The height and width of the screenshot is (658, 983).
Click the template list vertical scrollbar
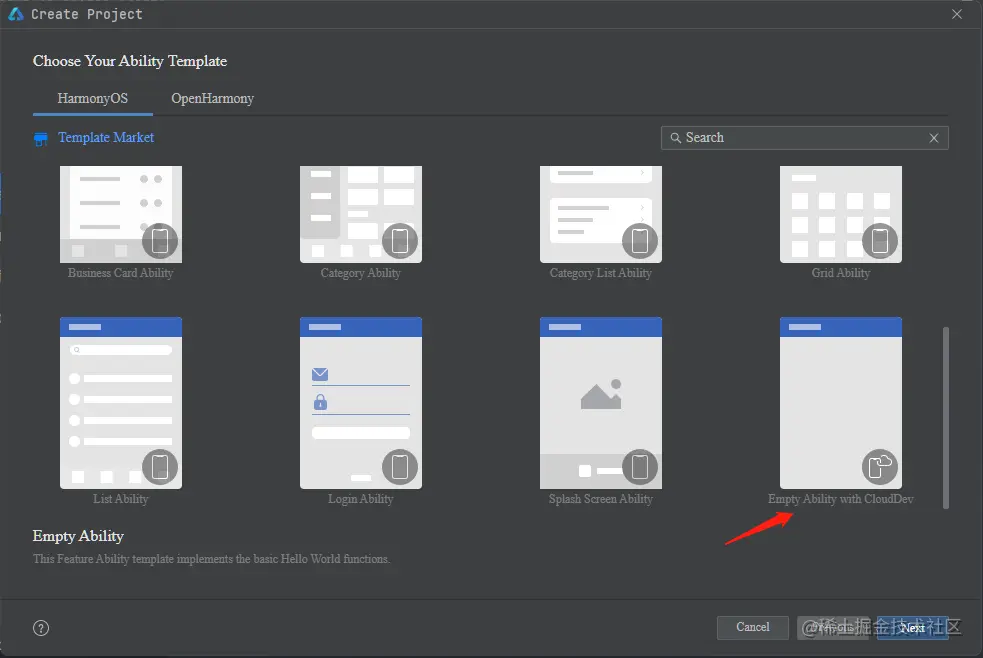945,417
